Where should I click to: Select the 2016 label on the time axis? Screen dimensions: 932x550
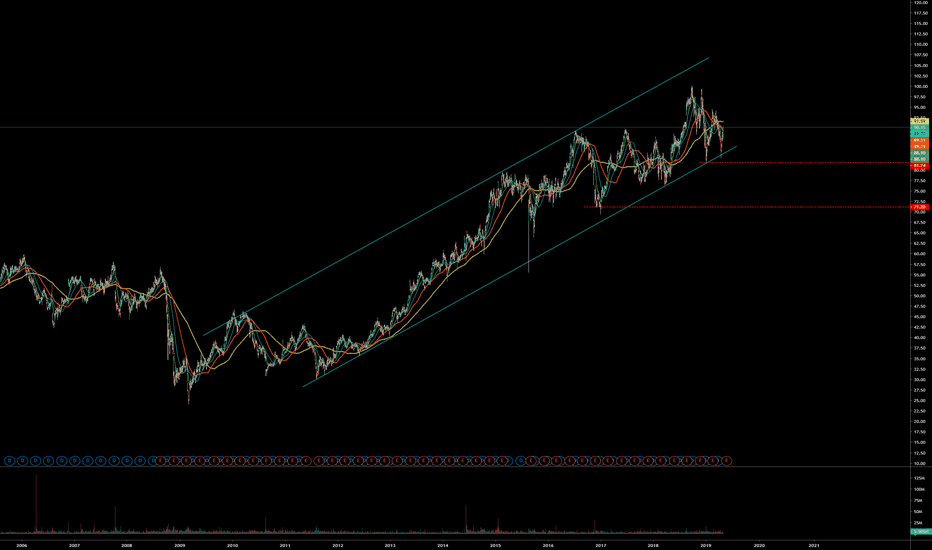(x=548, y=545)
